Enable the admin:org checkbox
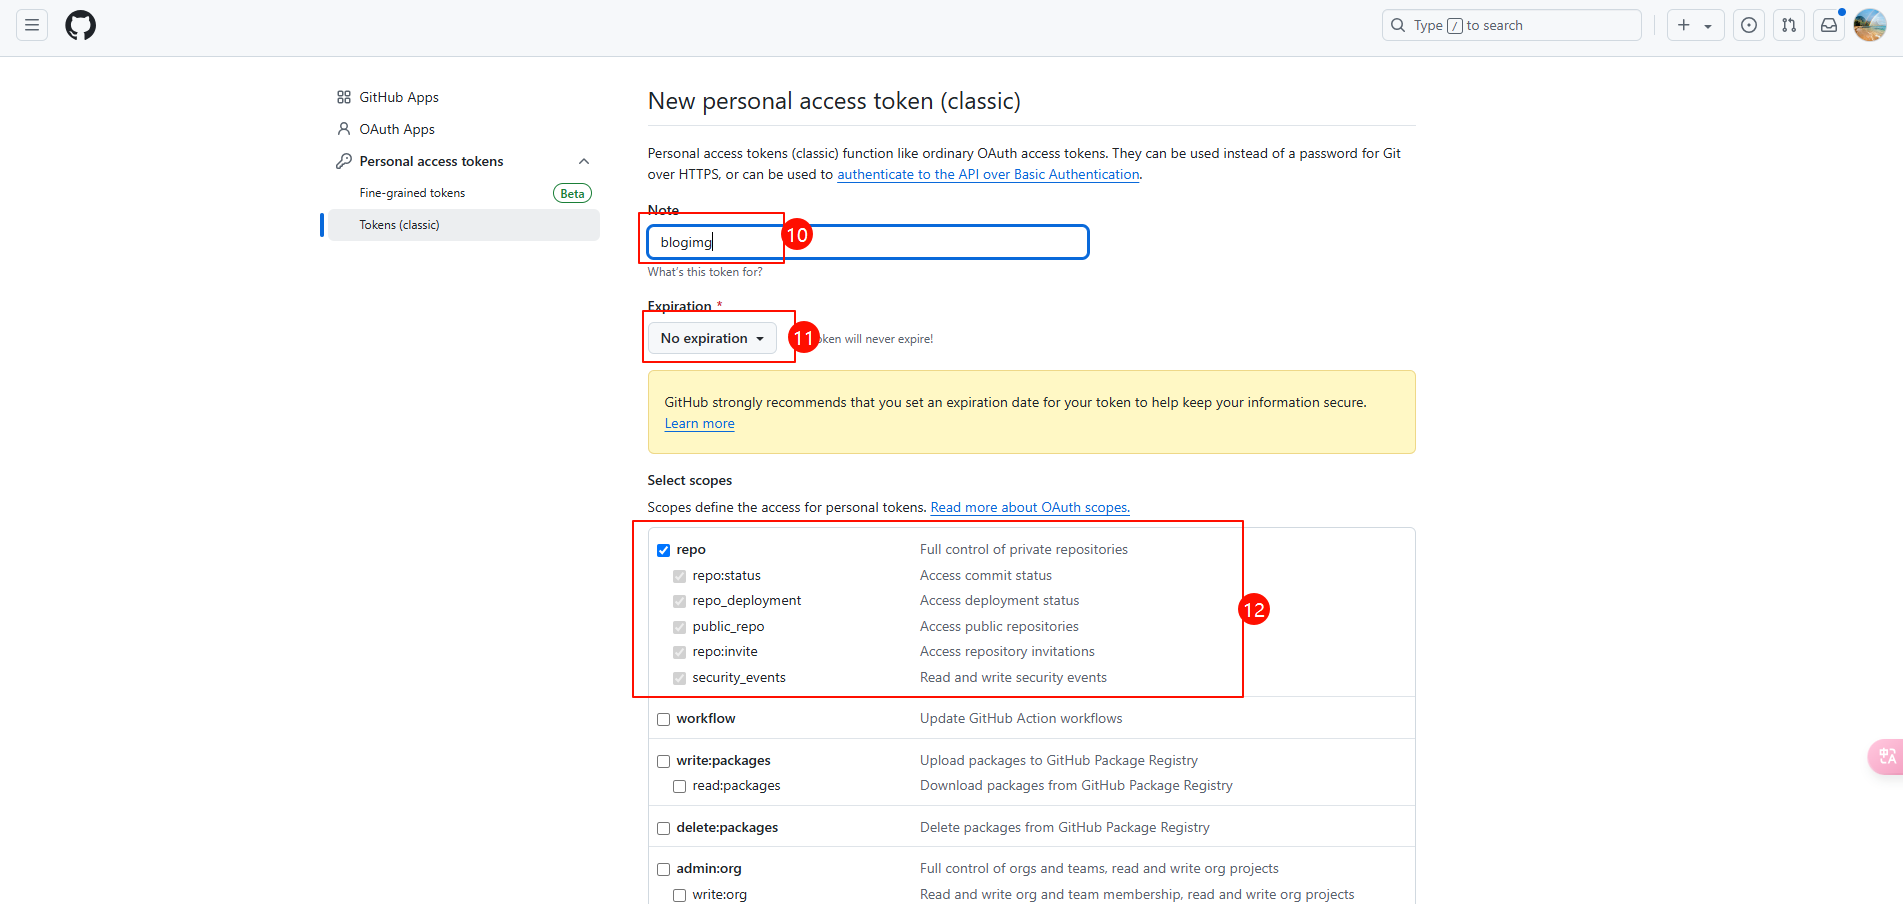Screen dimensions: 1903x904 point(663,869)
